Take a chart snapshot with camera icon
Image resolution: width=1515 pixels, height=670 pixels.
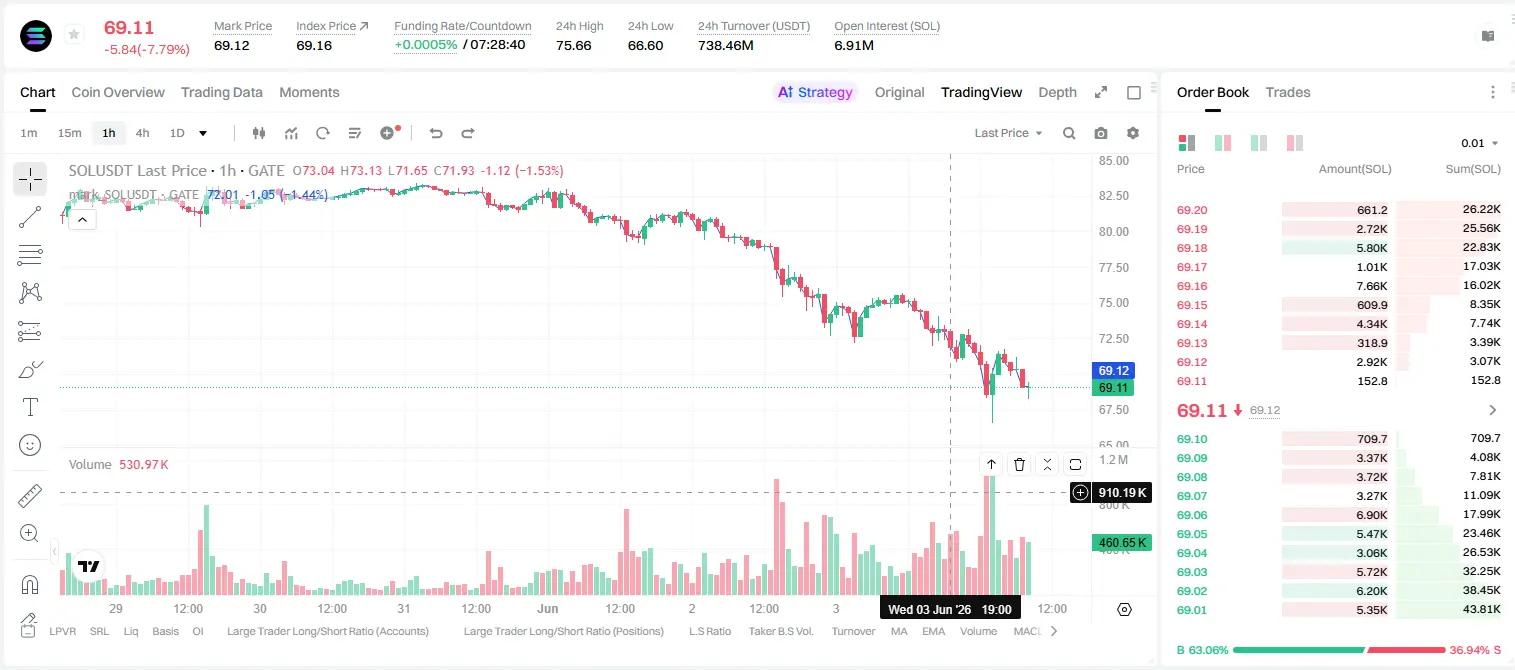[1101, 133]
